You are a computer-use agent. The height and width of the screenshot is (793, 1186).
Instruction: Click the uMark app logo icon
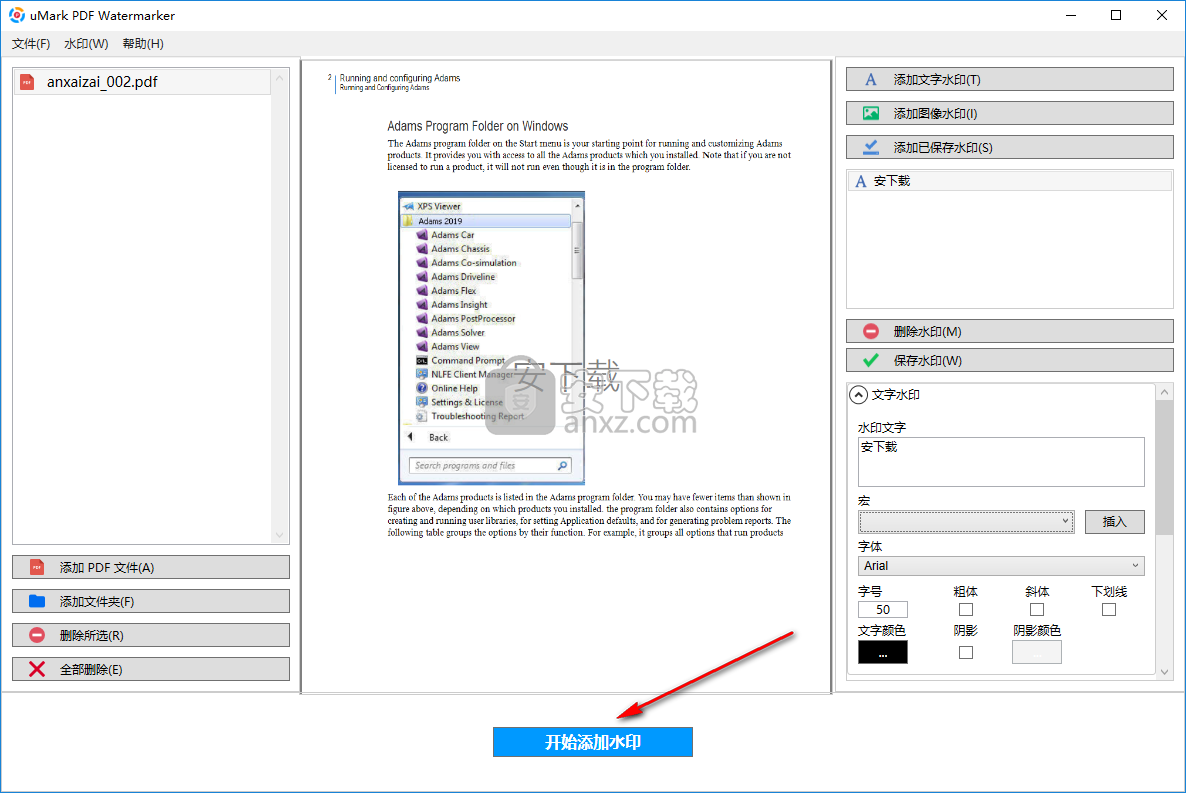point(16,15)
